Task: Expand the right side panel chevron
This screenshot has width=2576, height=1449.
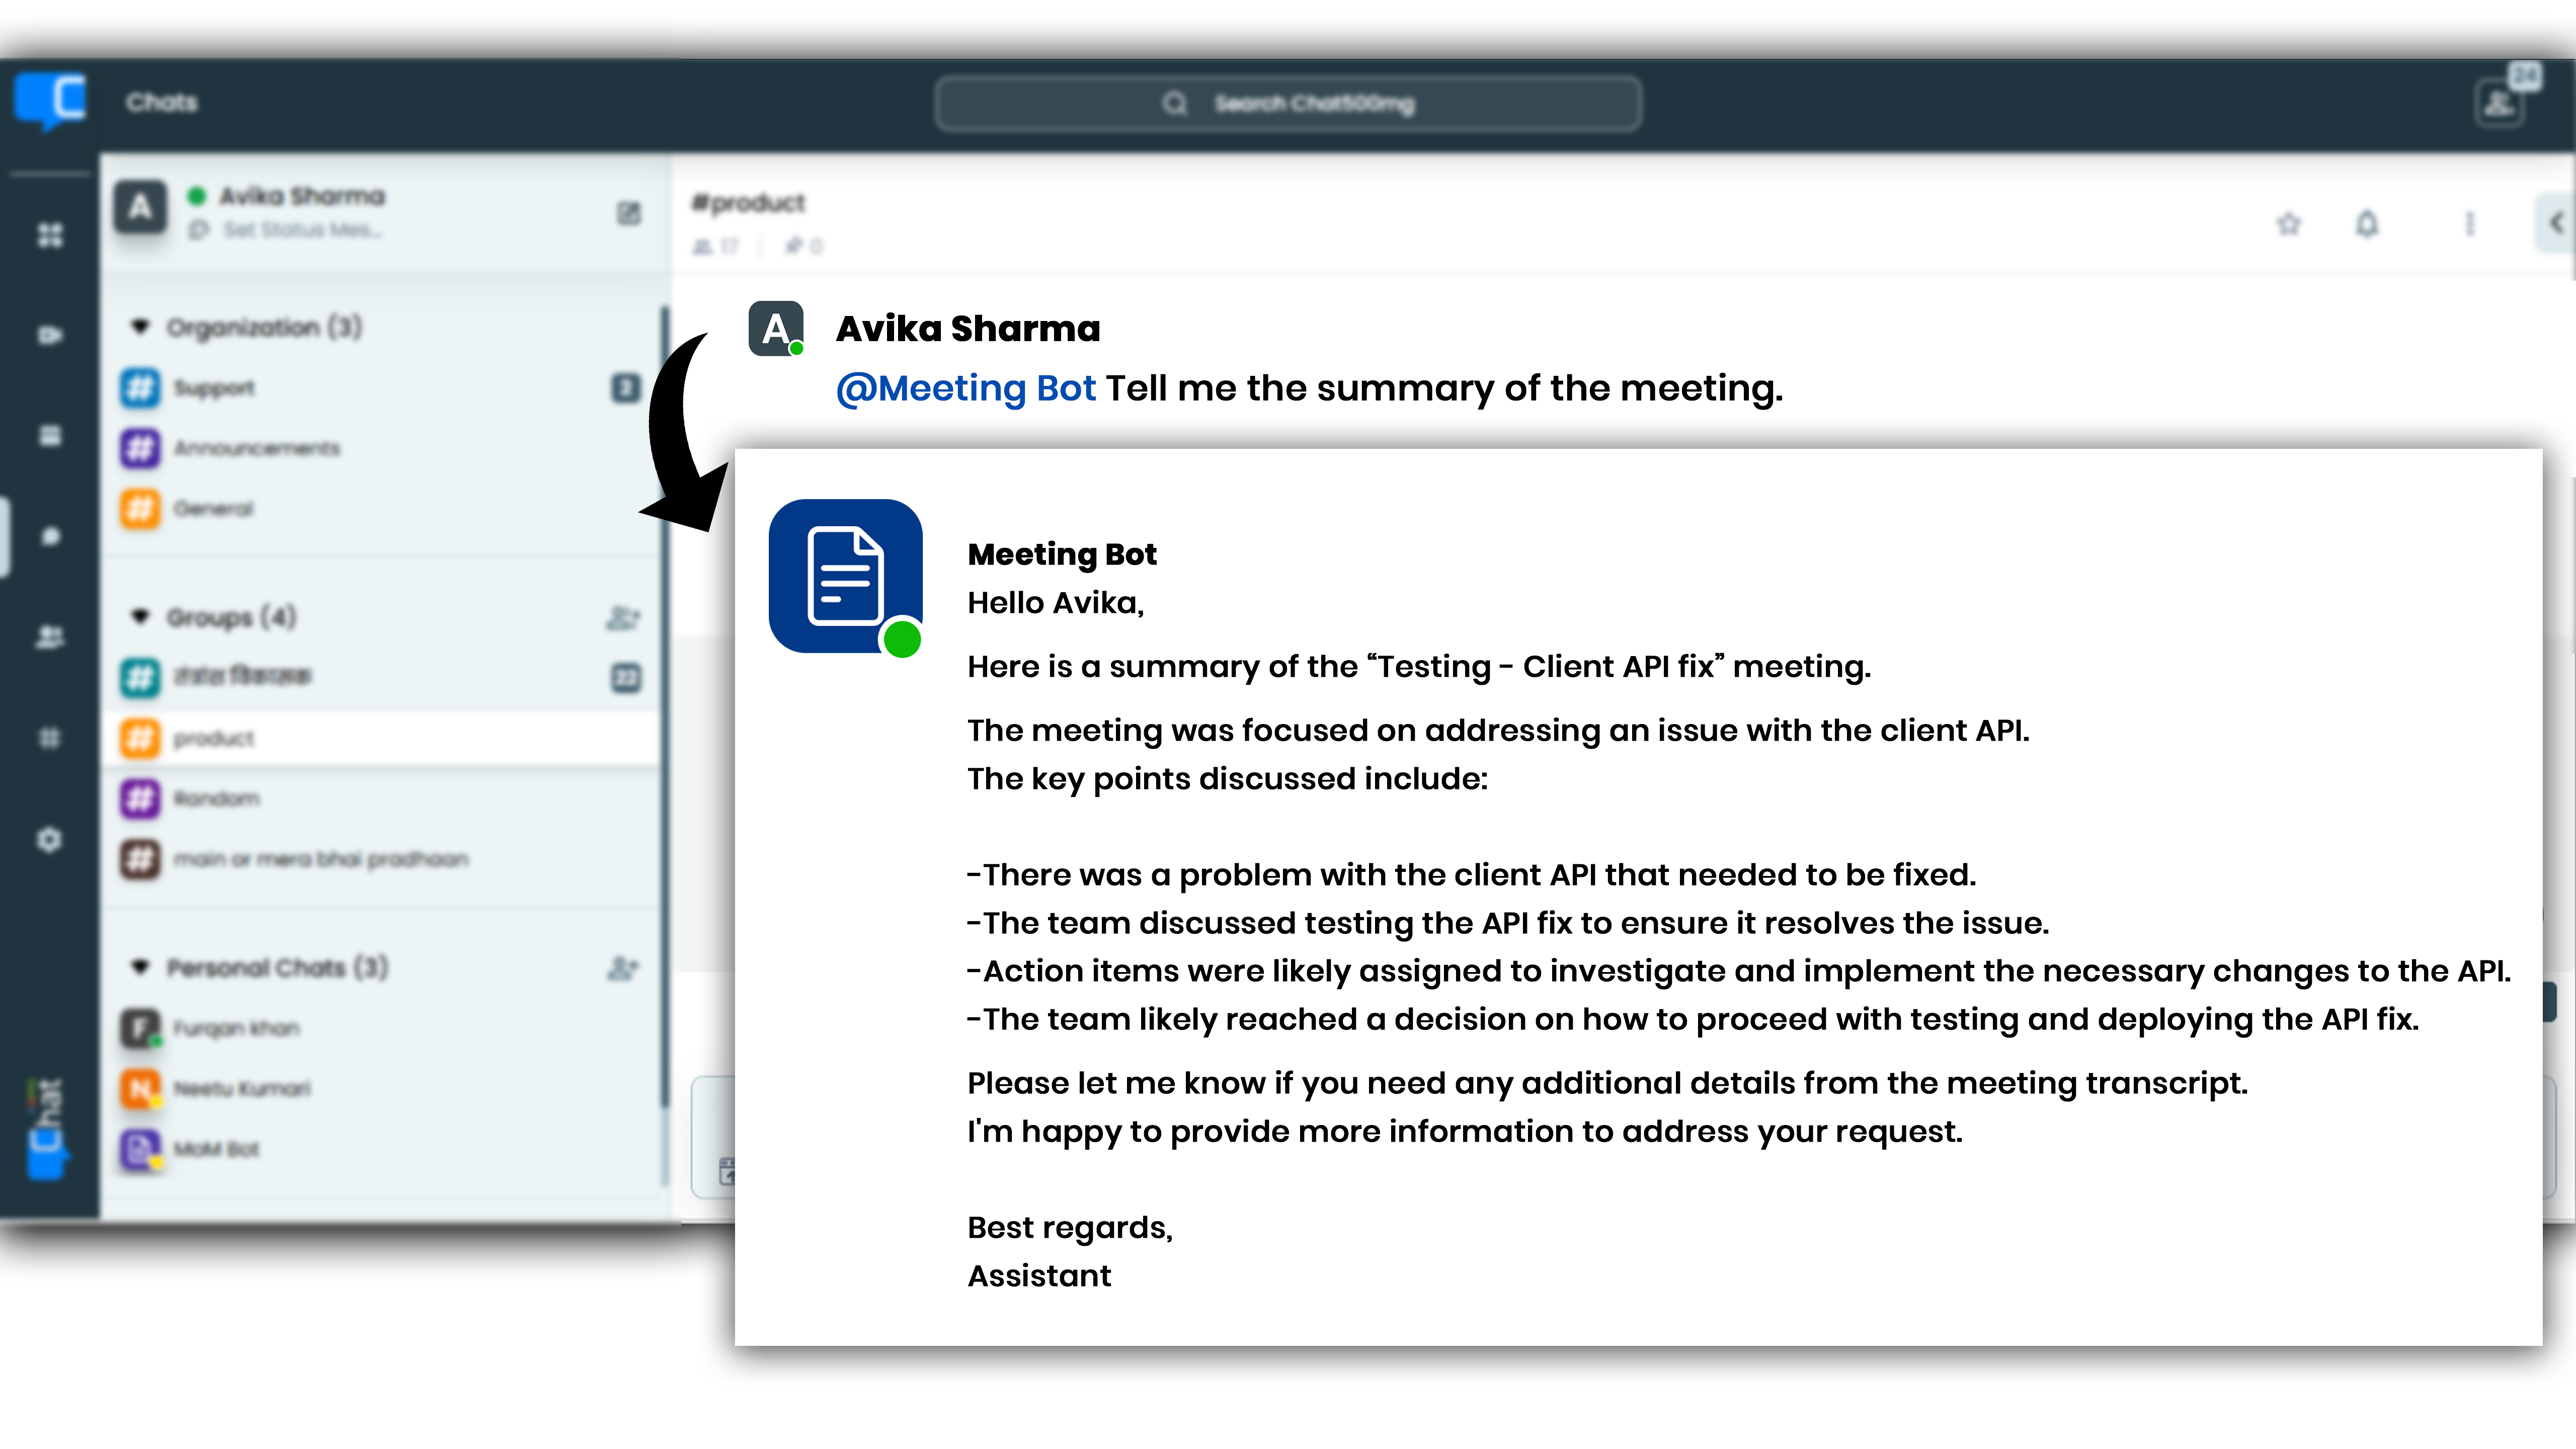Action: click(x=2556, y=222)
